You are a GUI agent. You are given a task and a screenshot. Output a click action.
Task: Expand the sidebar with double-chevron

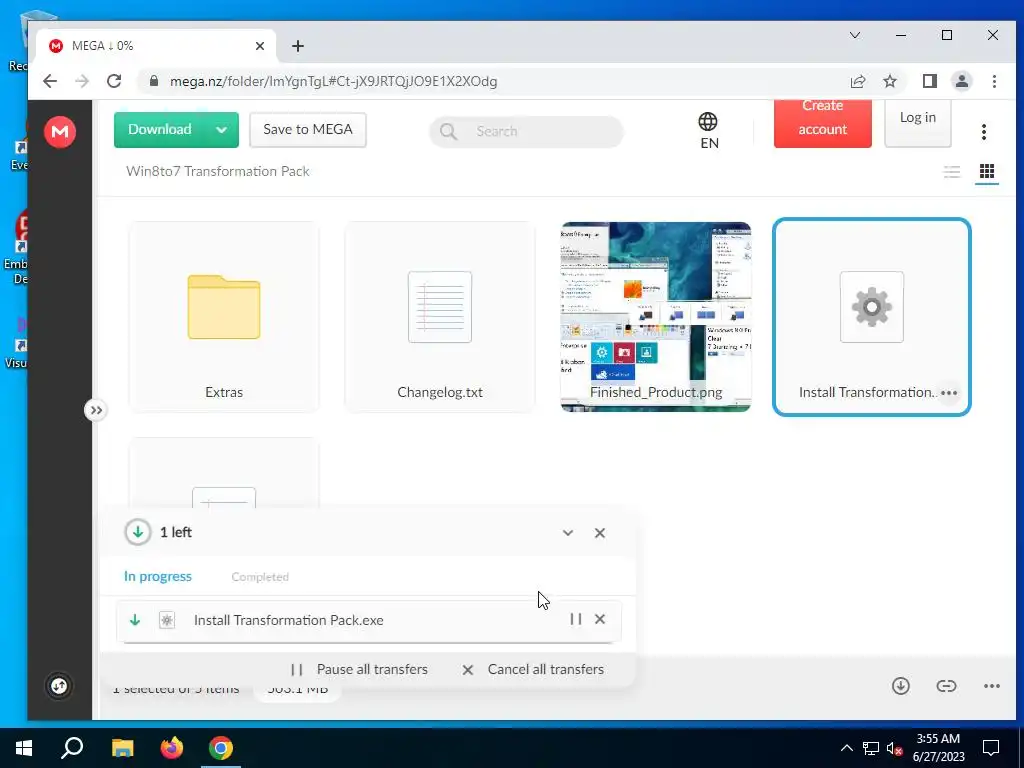pyautogui.click(x=96, y=410)
